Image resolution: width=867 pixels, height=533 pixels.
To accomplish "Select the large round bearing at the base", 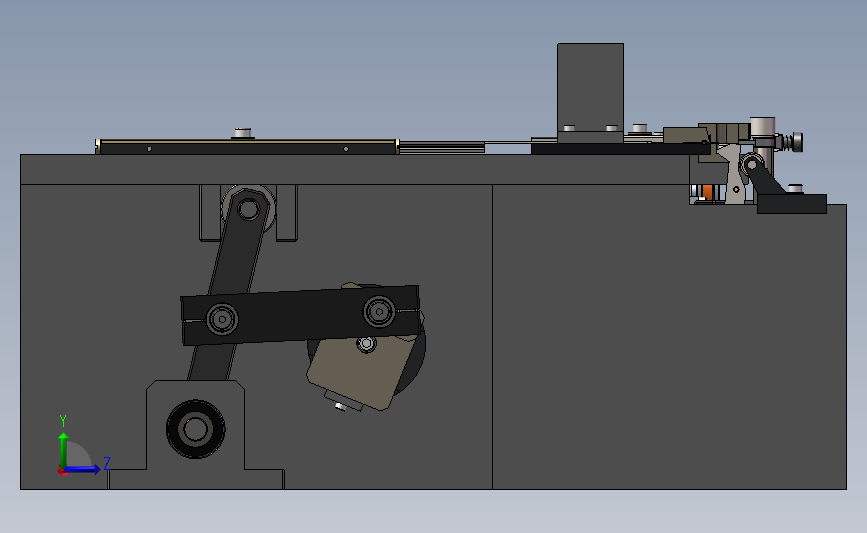I will 195,429.
